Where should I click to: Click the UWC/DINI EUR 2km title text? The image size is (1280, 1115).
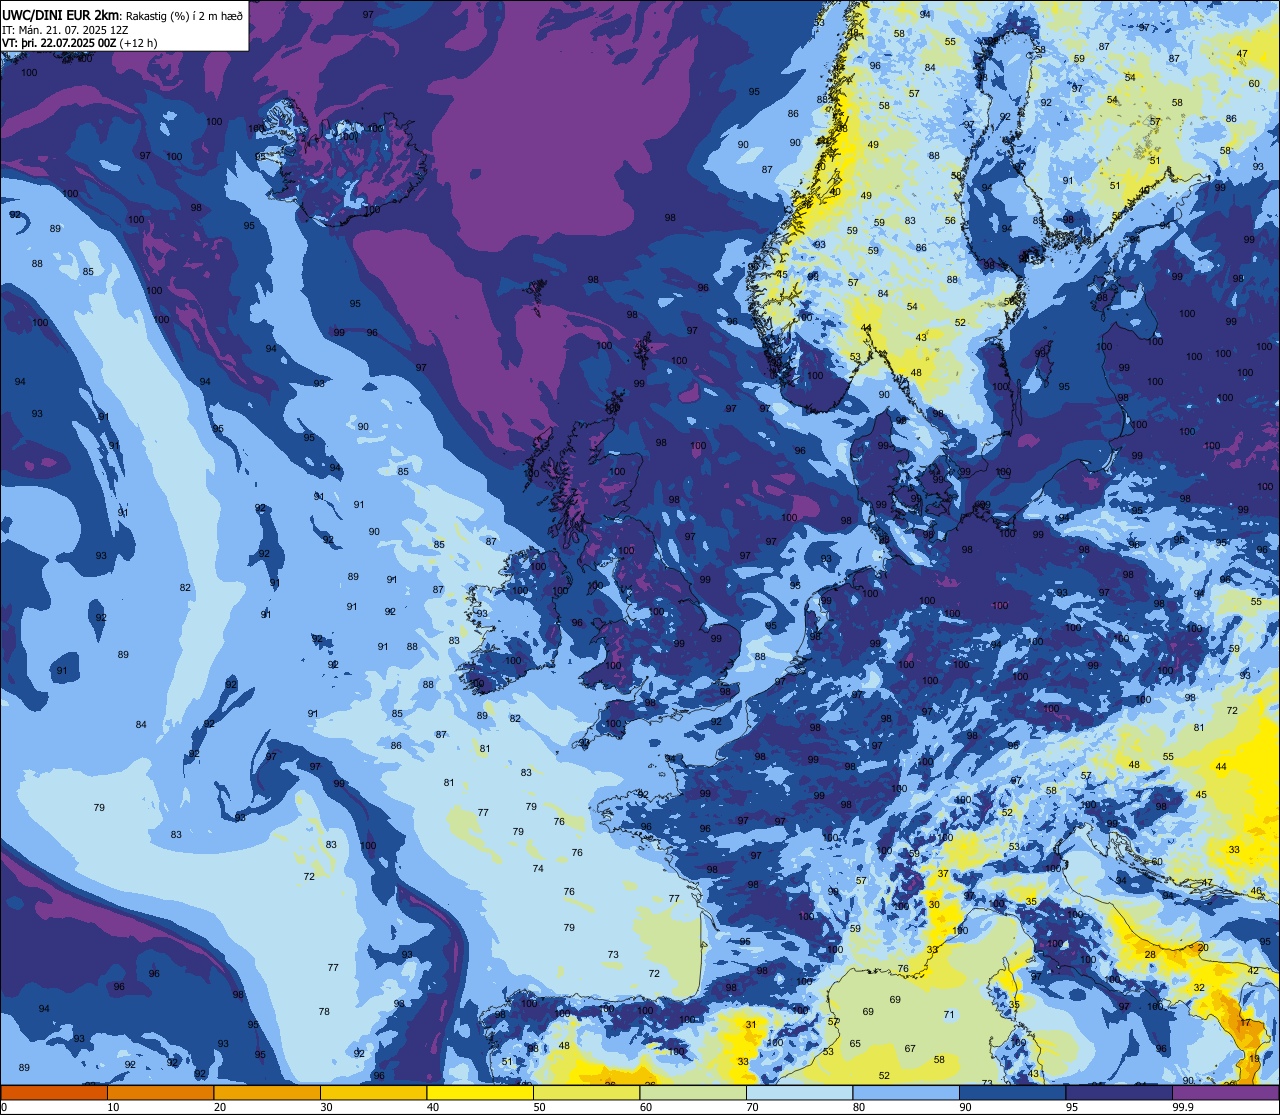[61, 15]
